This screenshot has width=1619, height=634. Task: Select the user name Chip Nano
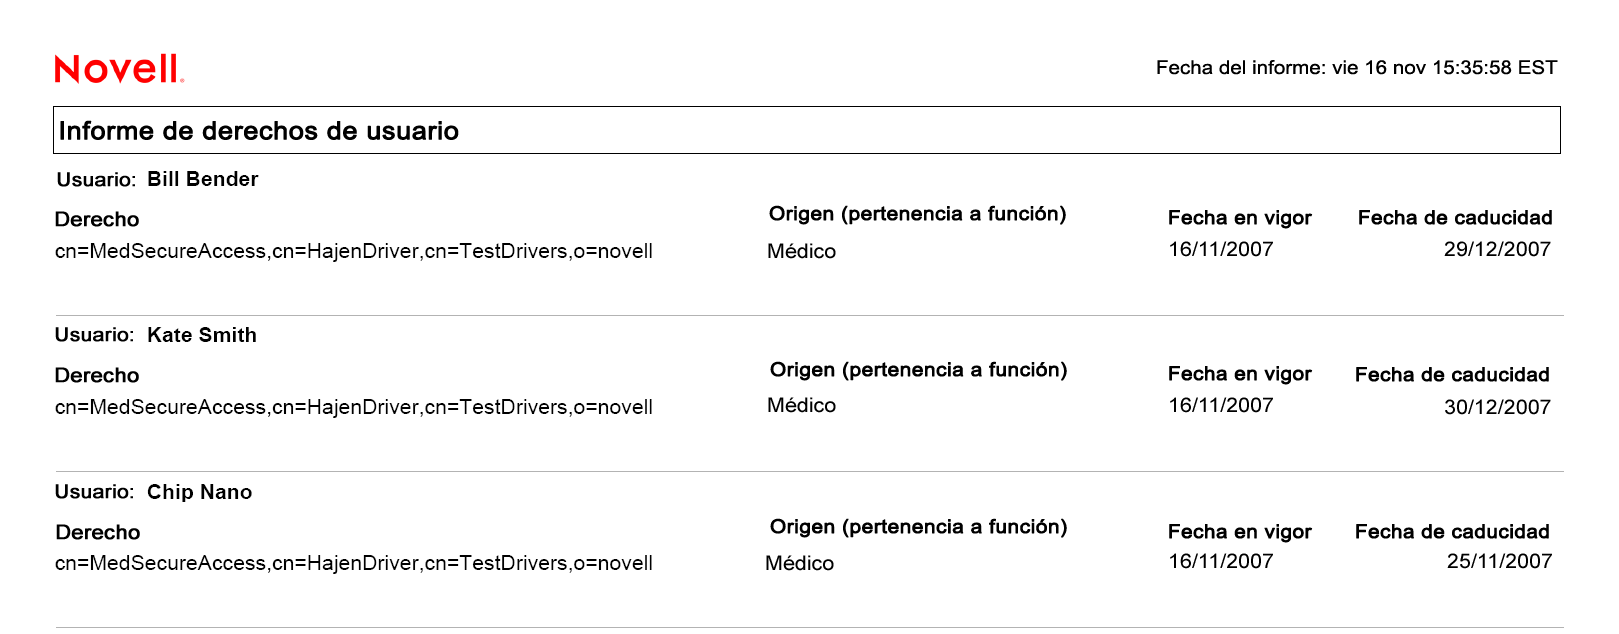[x=199, y=493]
